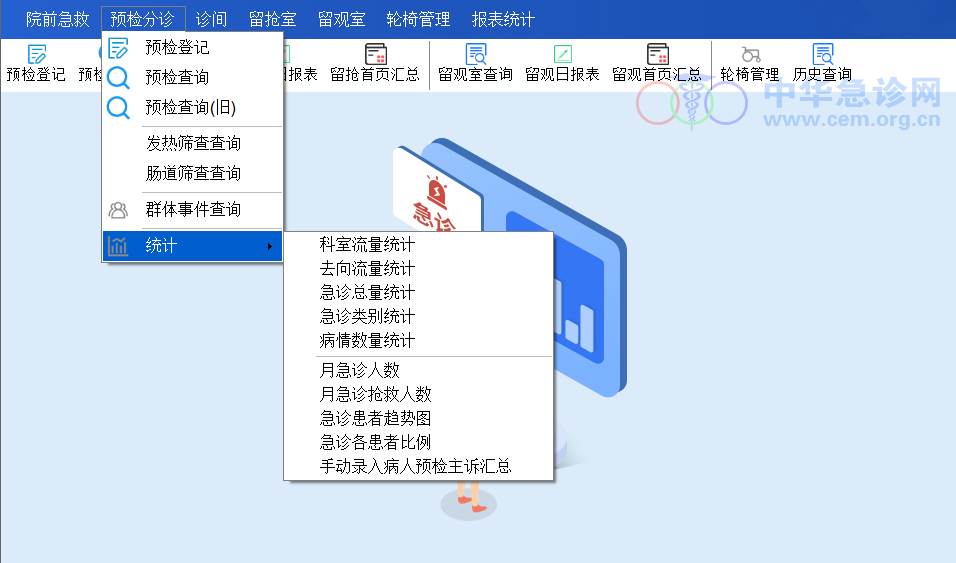This screenshot has height=563, width=956.
Task: Choose 群体事件查询 in the dropdown menu
Action: coord(193,210)
